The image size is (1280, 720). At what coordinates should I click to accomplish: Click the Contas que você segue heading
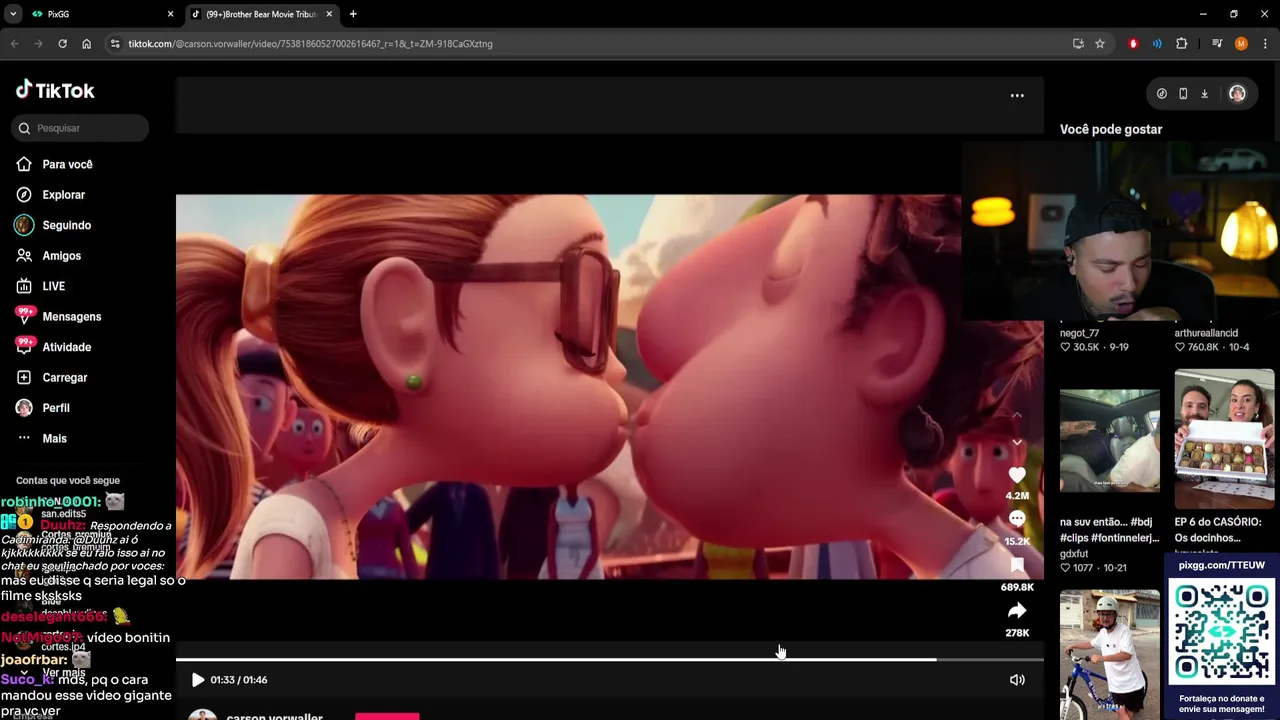tap(68, 481)
